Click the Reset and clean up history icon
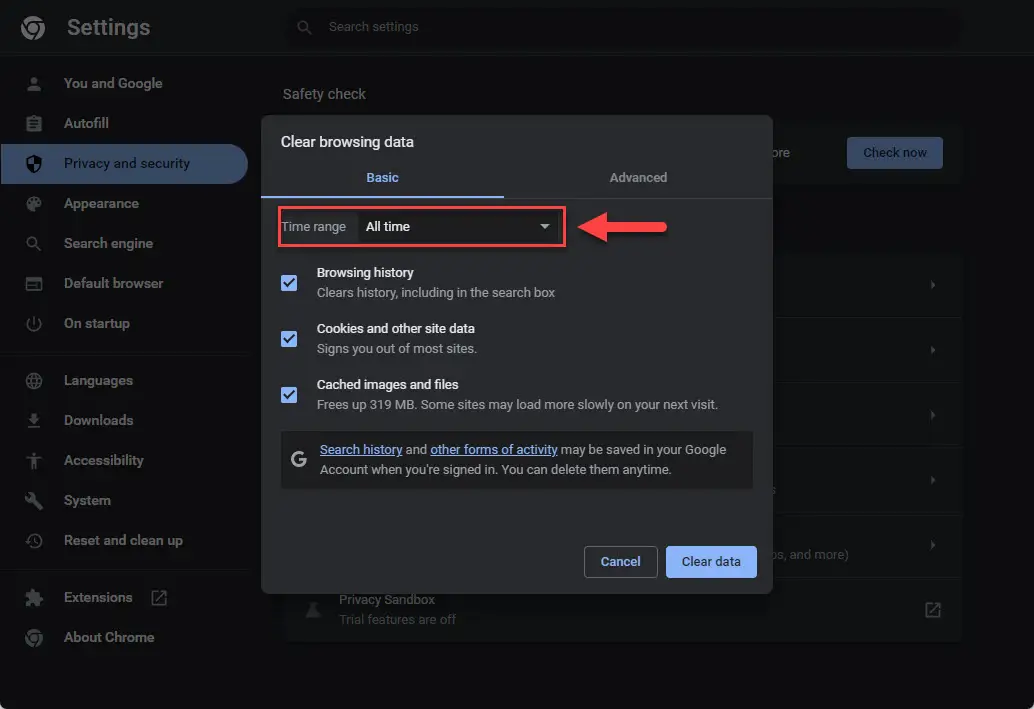Image resolution: width=1034 pixels, height=709 pixels. click(x=34, y=541)
